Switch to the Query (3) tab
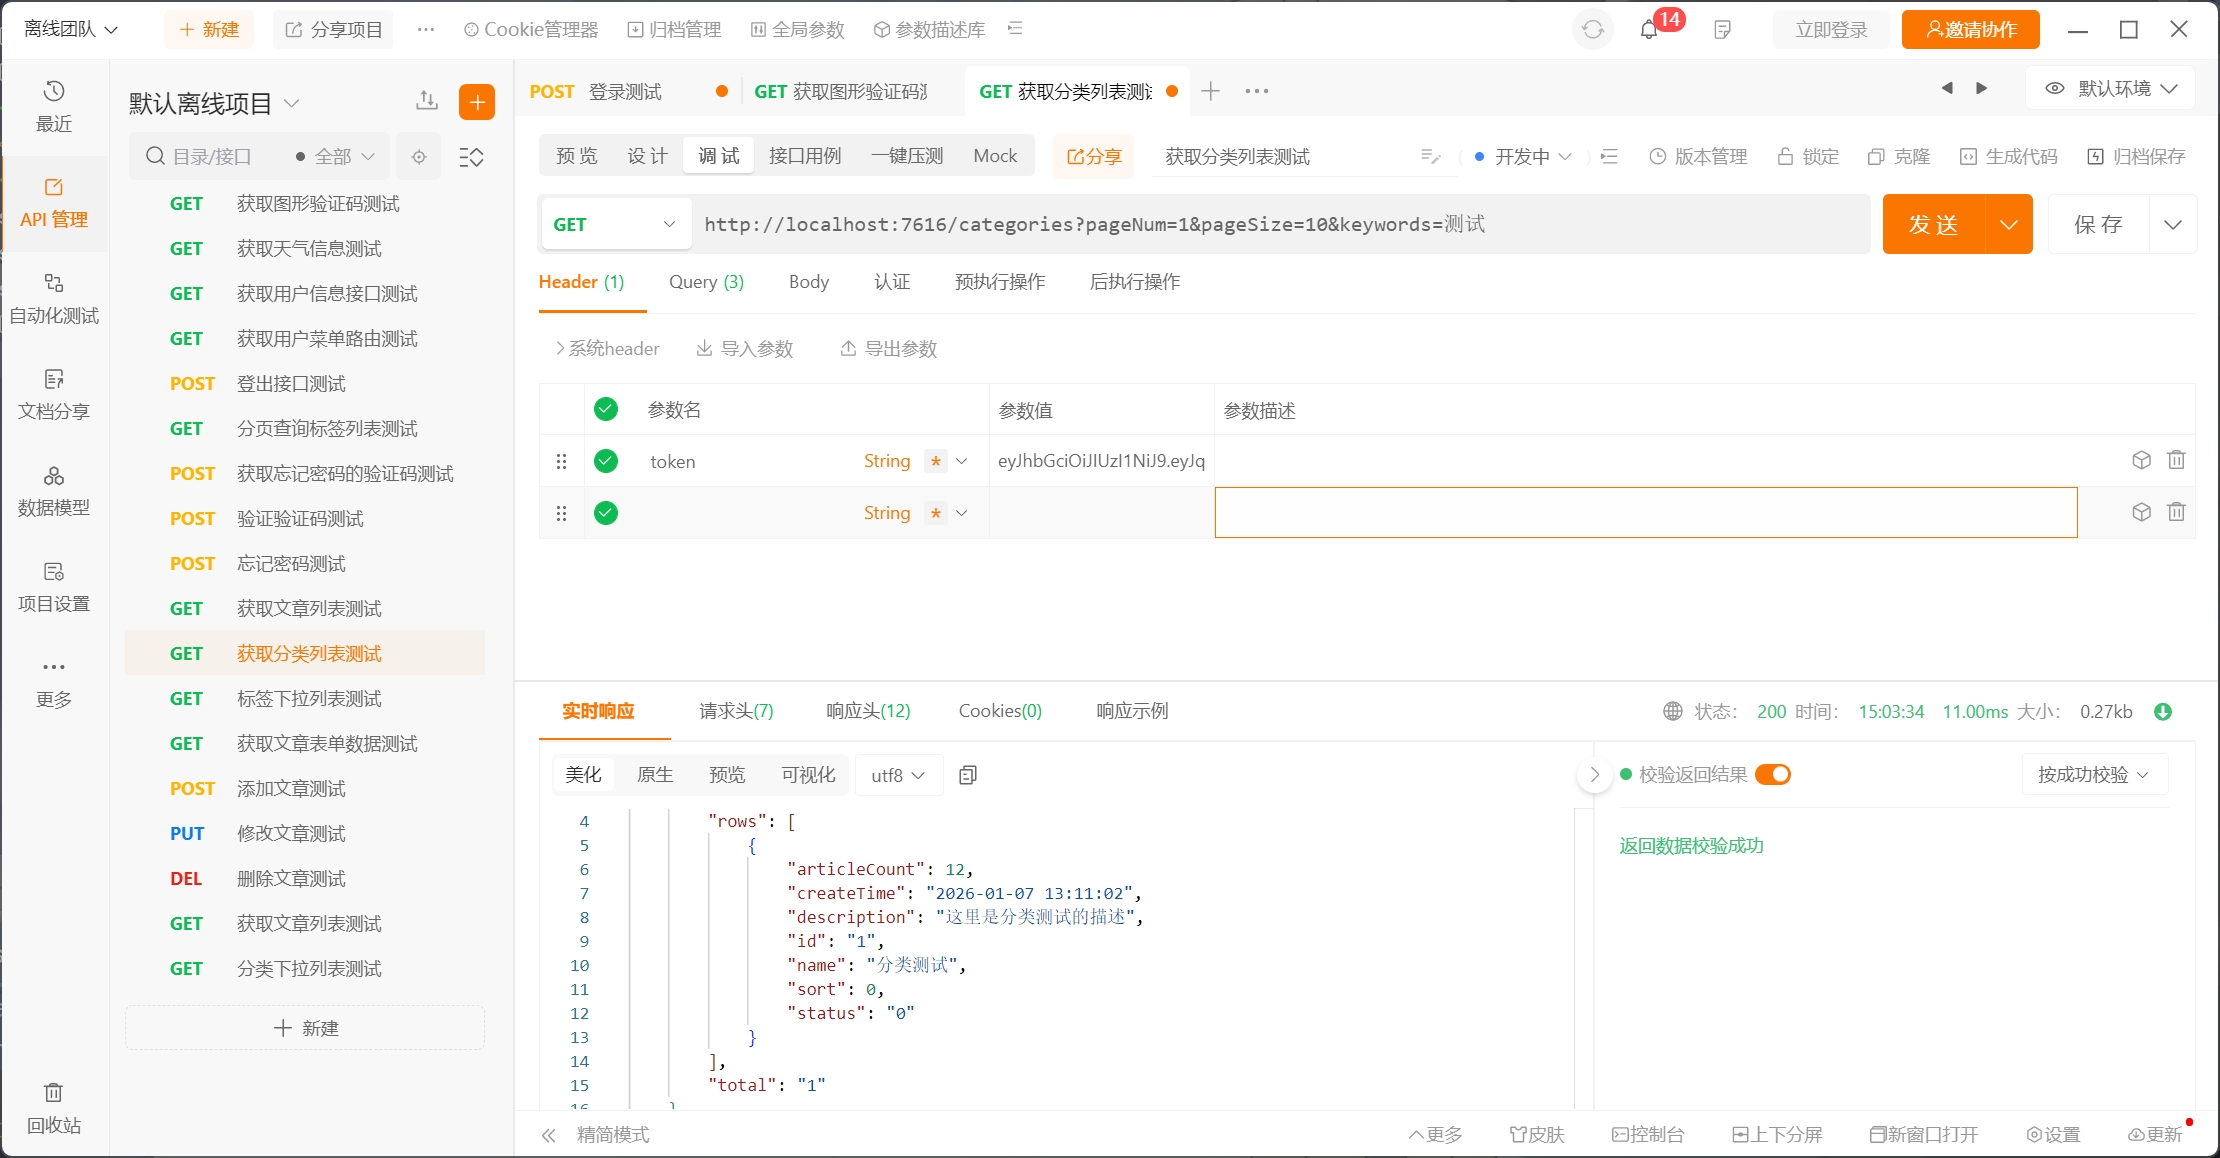 pos(706,282)
